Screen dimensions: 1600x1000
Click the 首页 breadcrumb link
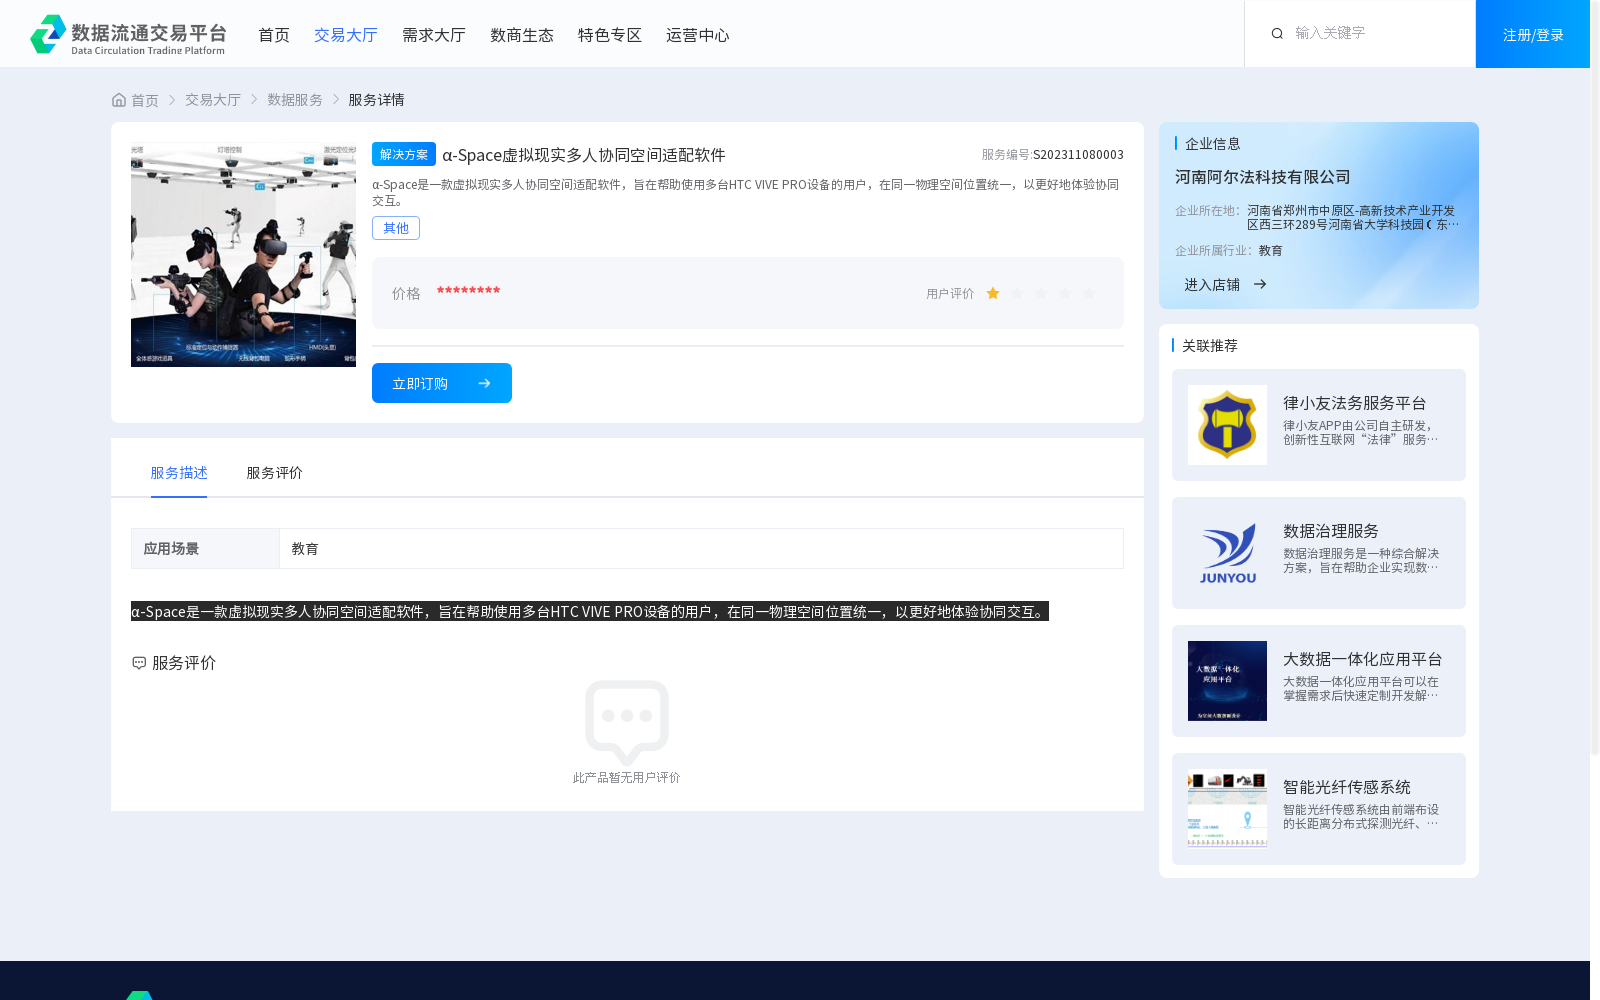[145, 100]
